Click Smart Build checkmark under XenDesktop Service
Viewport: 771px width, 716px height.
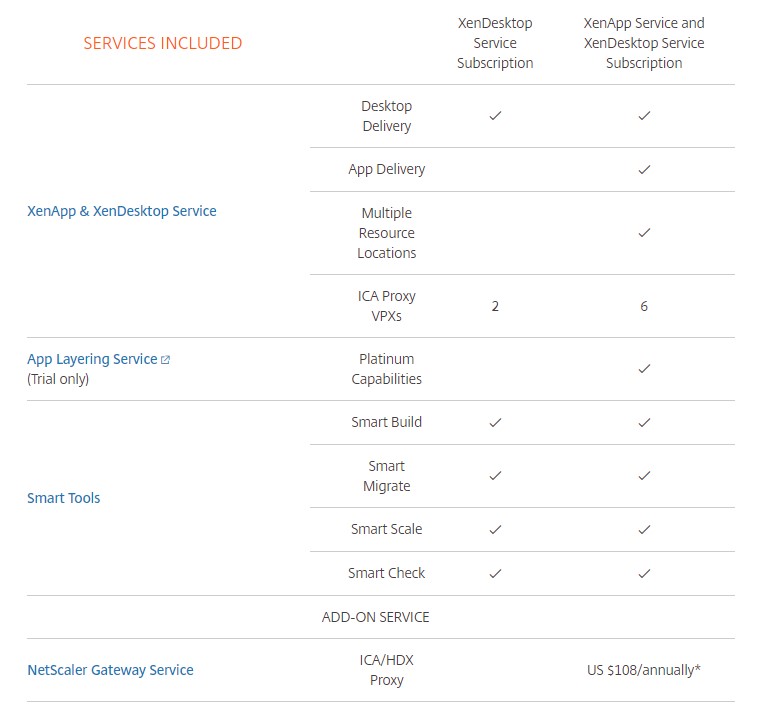tap(495, 423)
